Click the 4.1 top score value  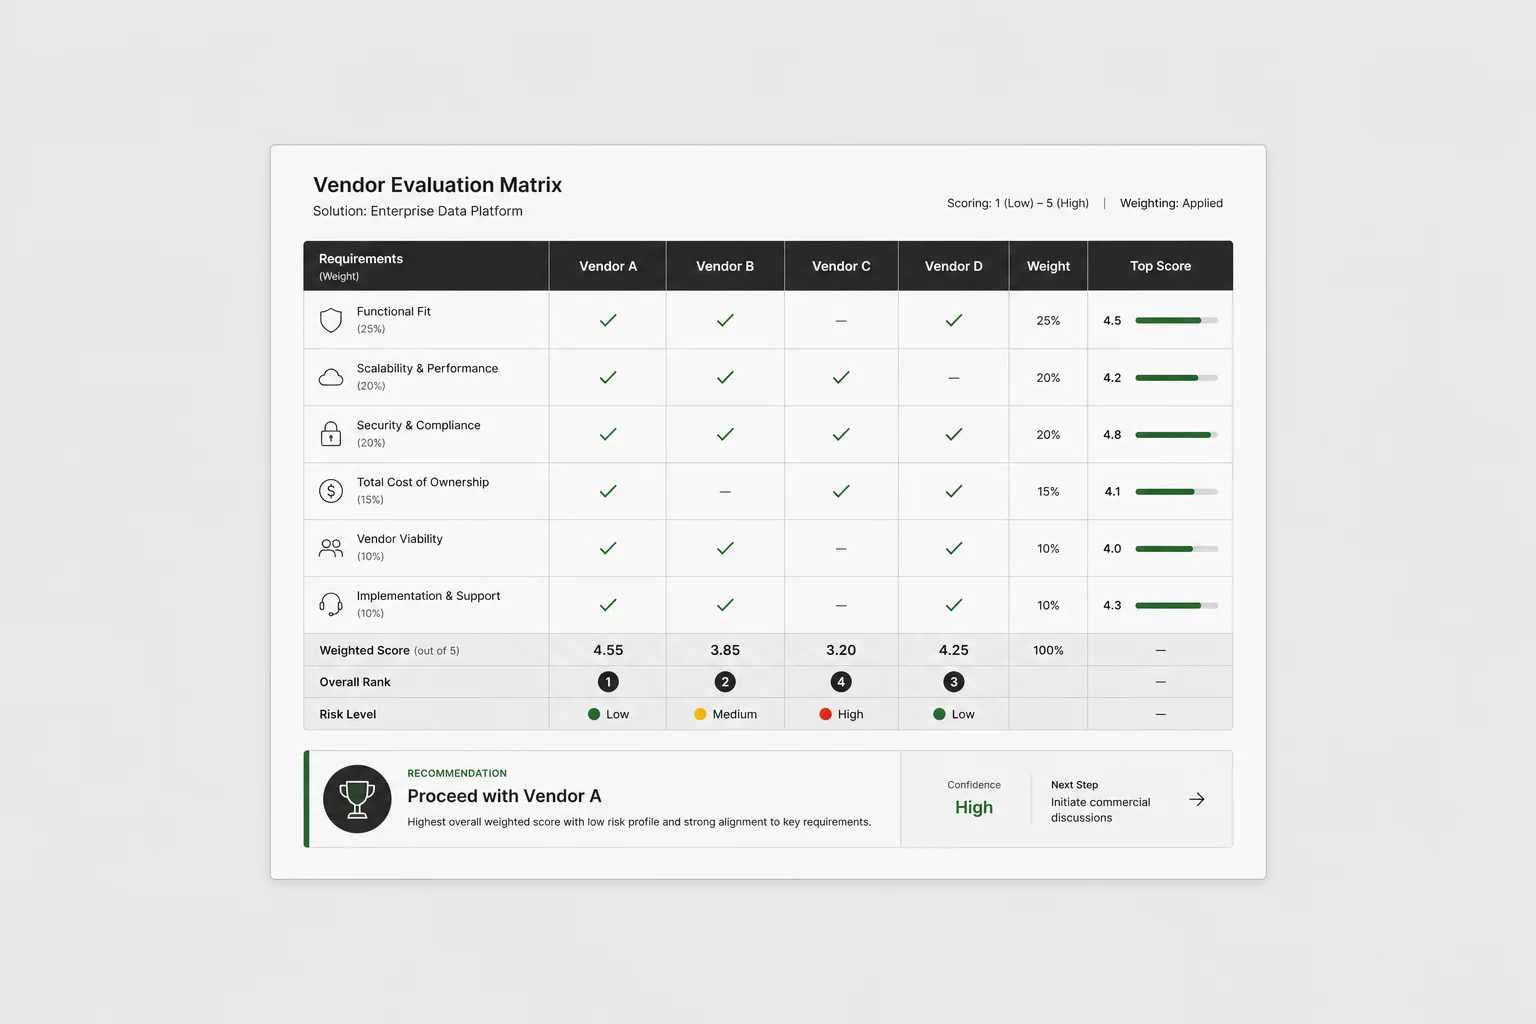[x=1112, y=492]
